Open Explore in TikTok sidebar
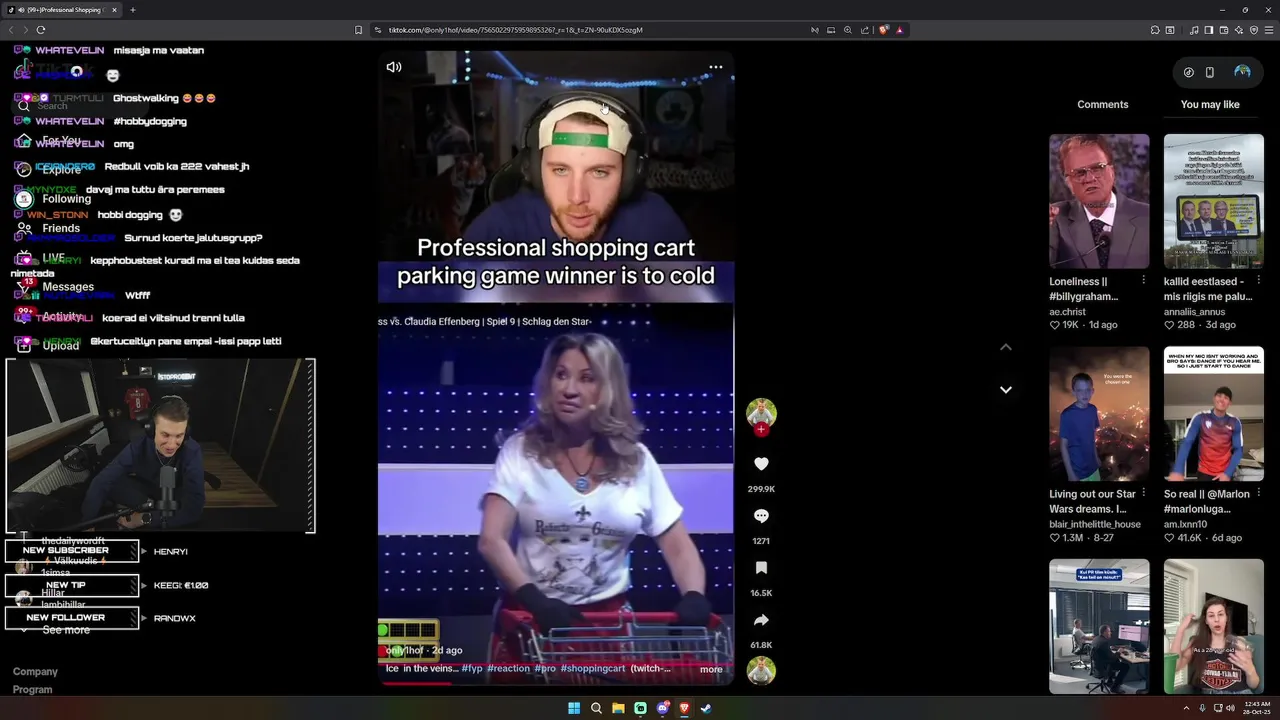The image size is (1280, 720). tap(61, 170)
